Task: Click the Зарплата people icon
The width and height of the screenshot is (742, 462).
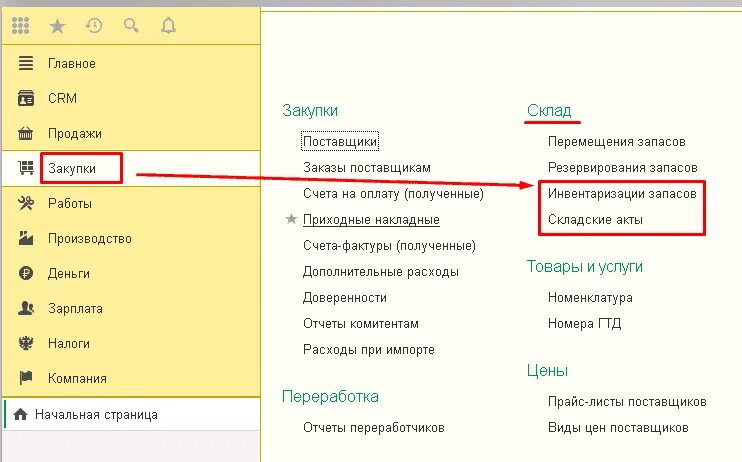Action: point(26,308)
